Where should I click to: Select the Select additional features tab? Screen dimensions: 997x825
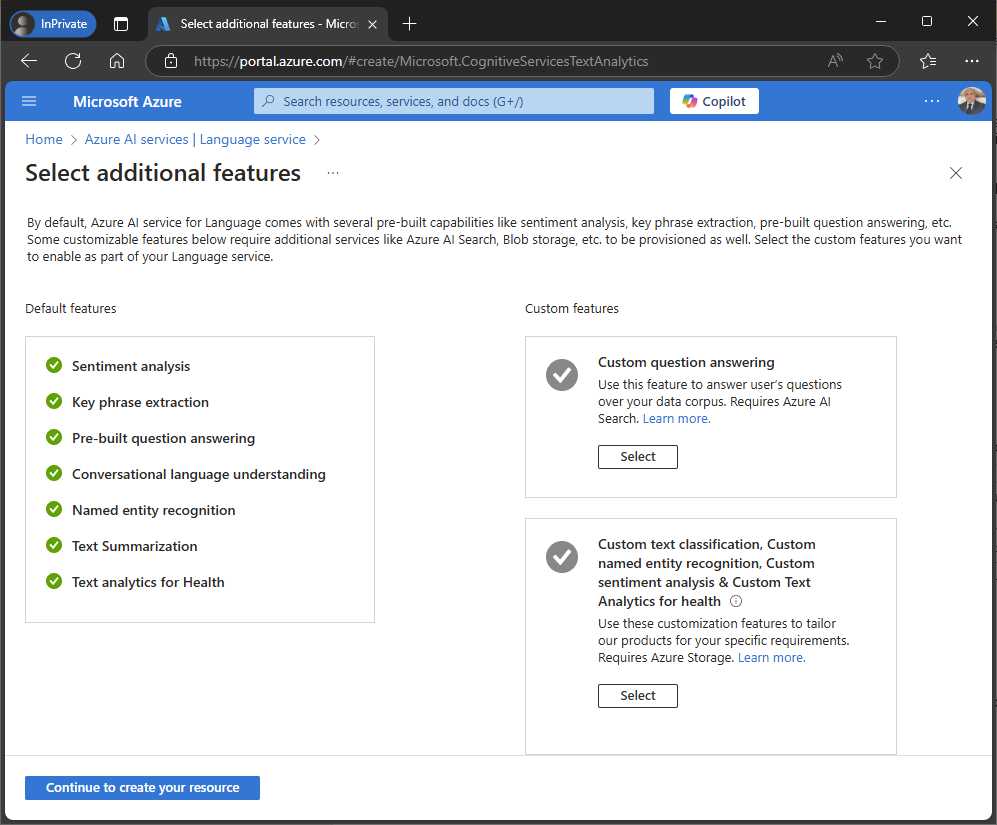pos(268,24)
